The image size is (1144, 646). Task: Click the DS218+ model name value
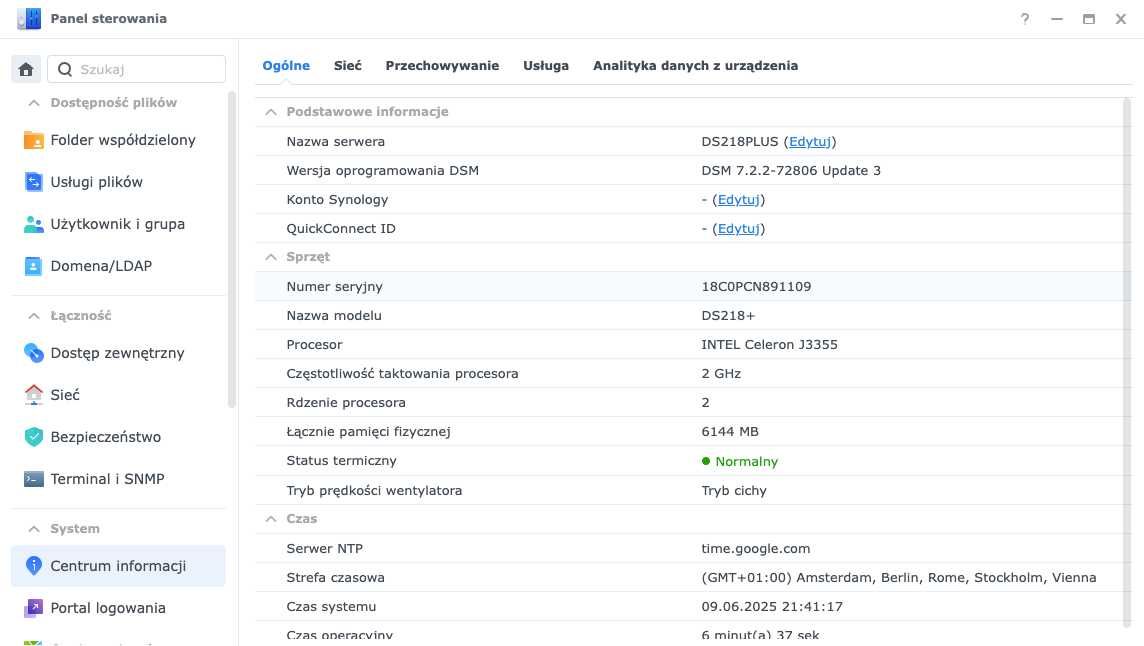[728, 316]
